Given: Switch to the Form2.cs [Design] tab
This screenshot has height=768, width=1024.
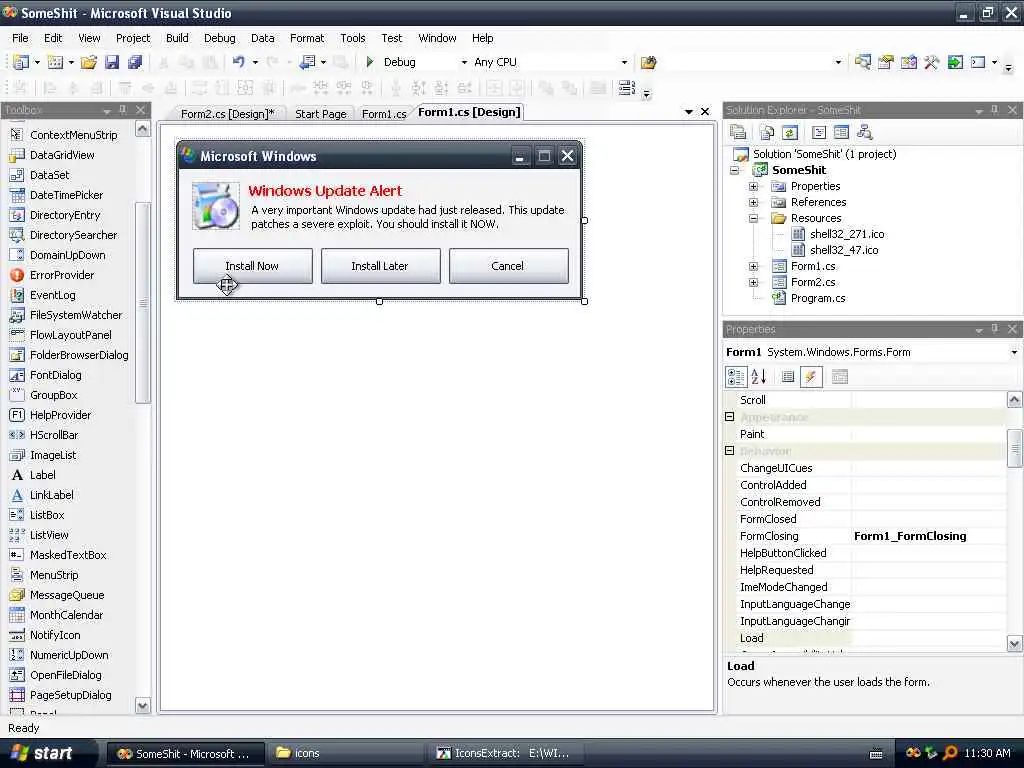Looking at the screenshot, I should click(228, 114).
